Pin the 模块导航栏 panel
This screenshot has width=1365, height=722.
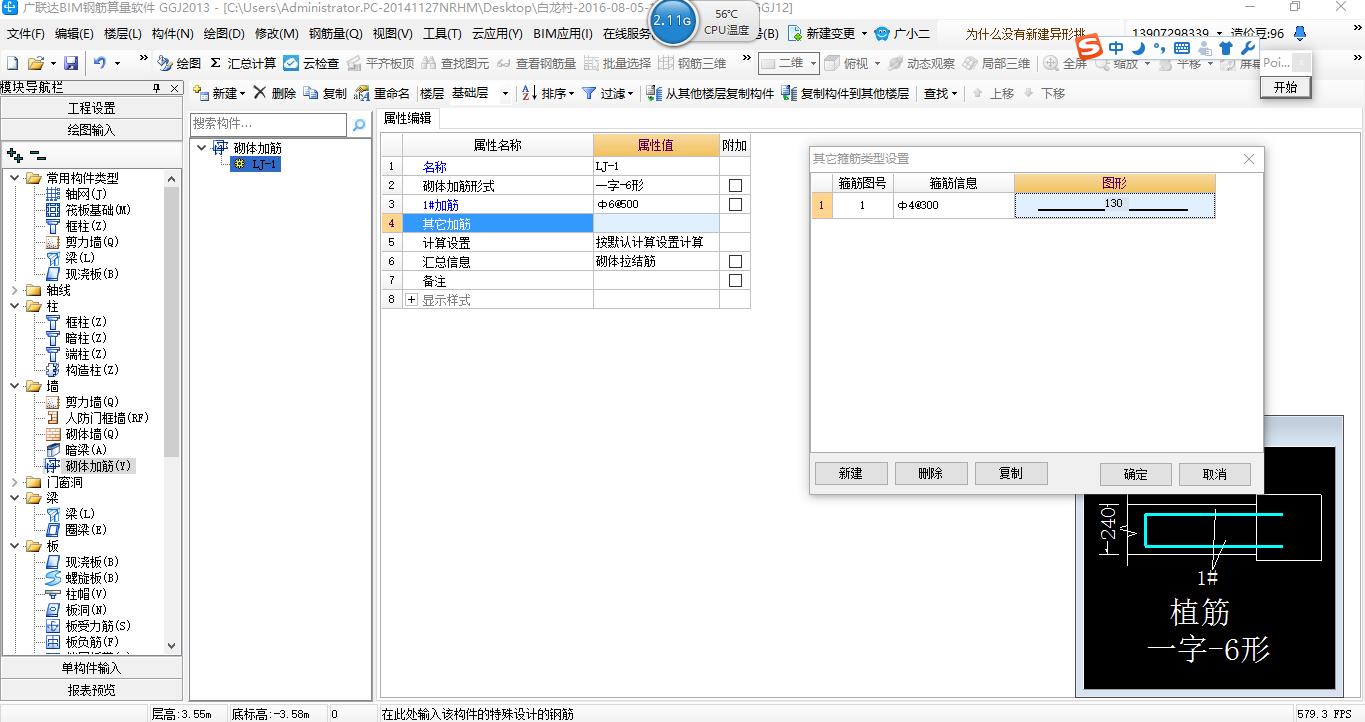[x=156, y=88]
